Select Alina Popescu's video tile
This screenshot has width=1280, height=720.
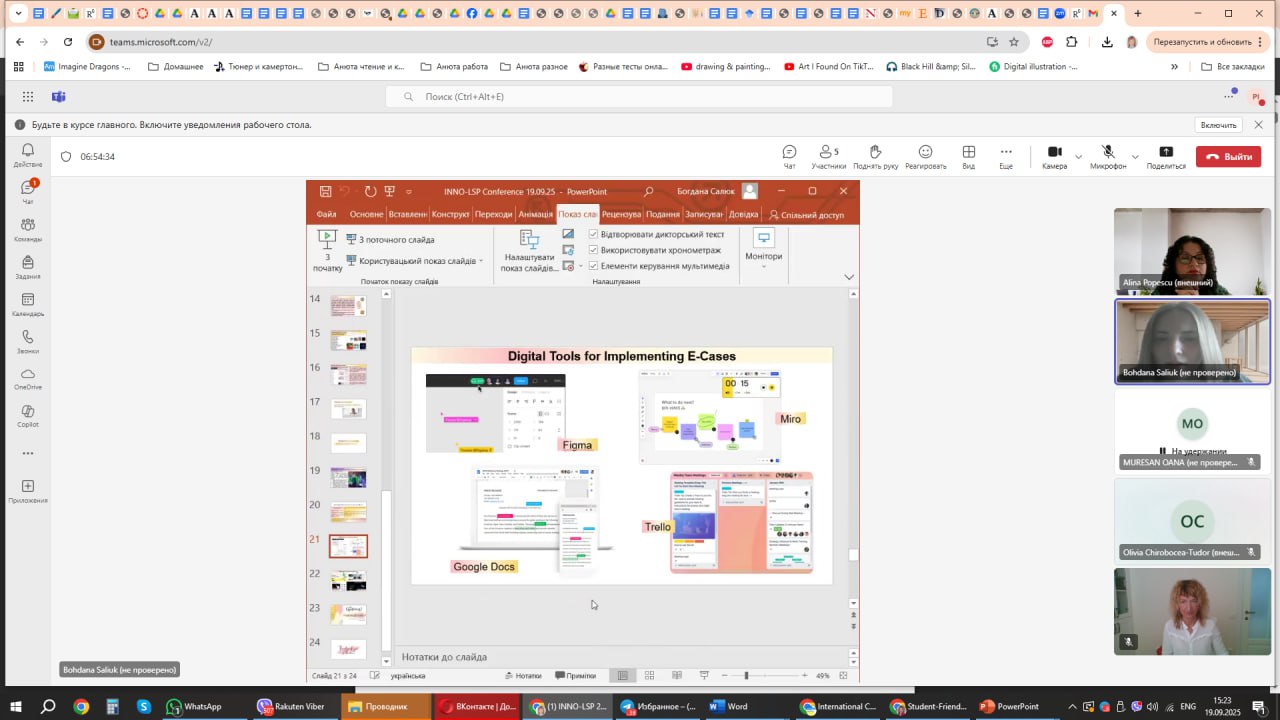1192,250
